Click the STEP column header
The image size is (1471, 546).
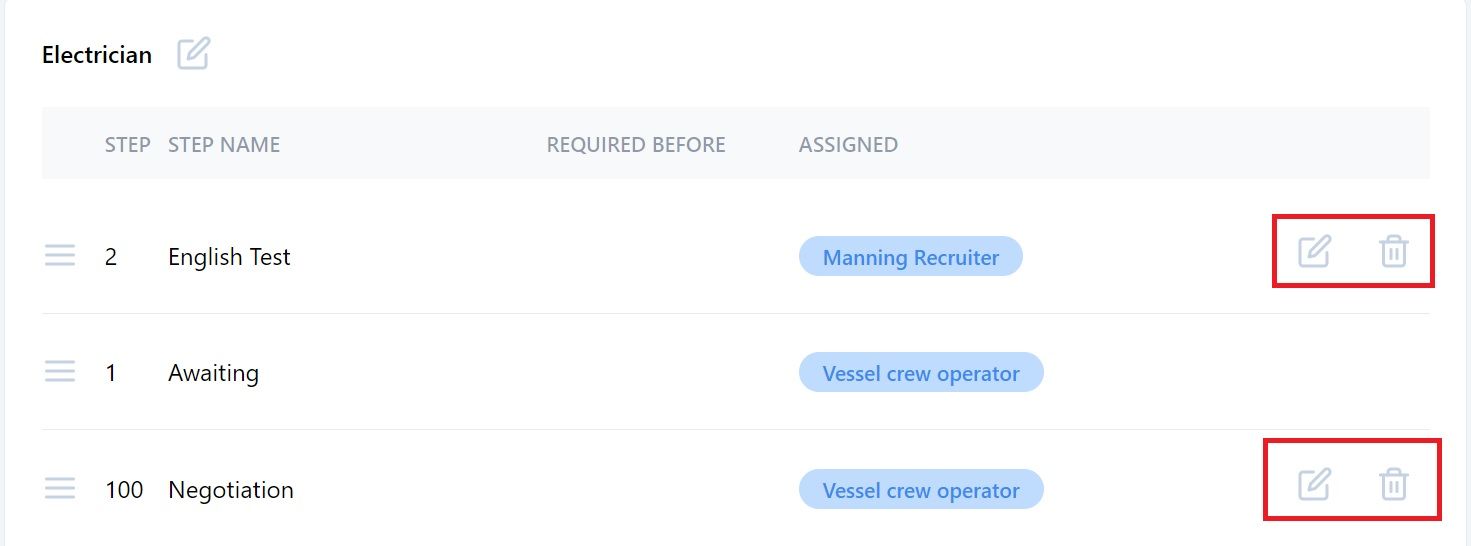(x=128, y=145)
